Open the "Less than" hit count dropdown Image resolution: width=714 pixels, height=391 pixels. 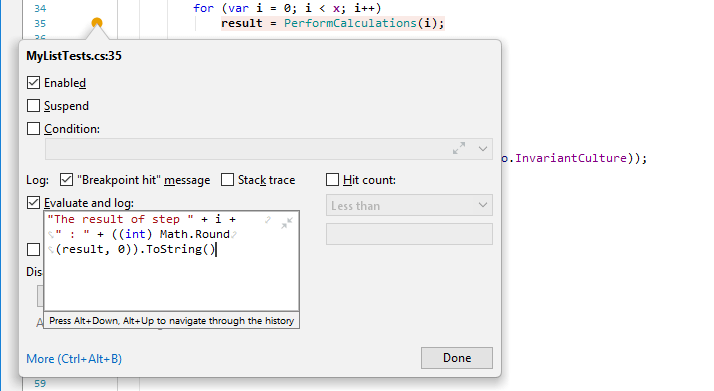point(409,205)
